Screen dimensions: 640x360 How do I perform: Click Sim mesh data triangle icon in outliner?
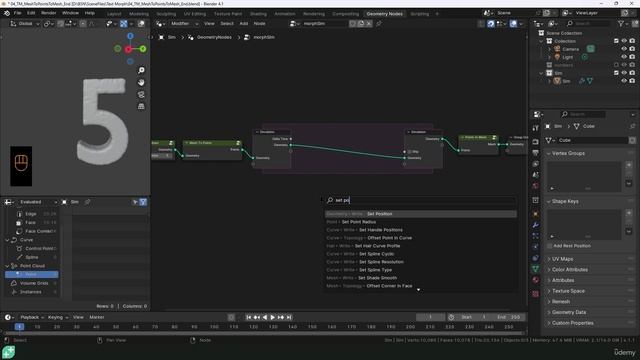590,81
